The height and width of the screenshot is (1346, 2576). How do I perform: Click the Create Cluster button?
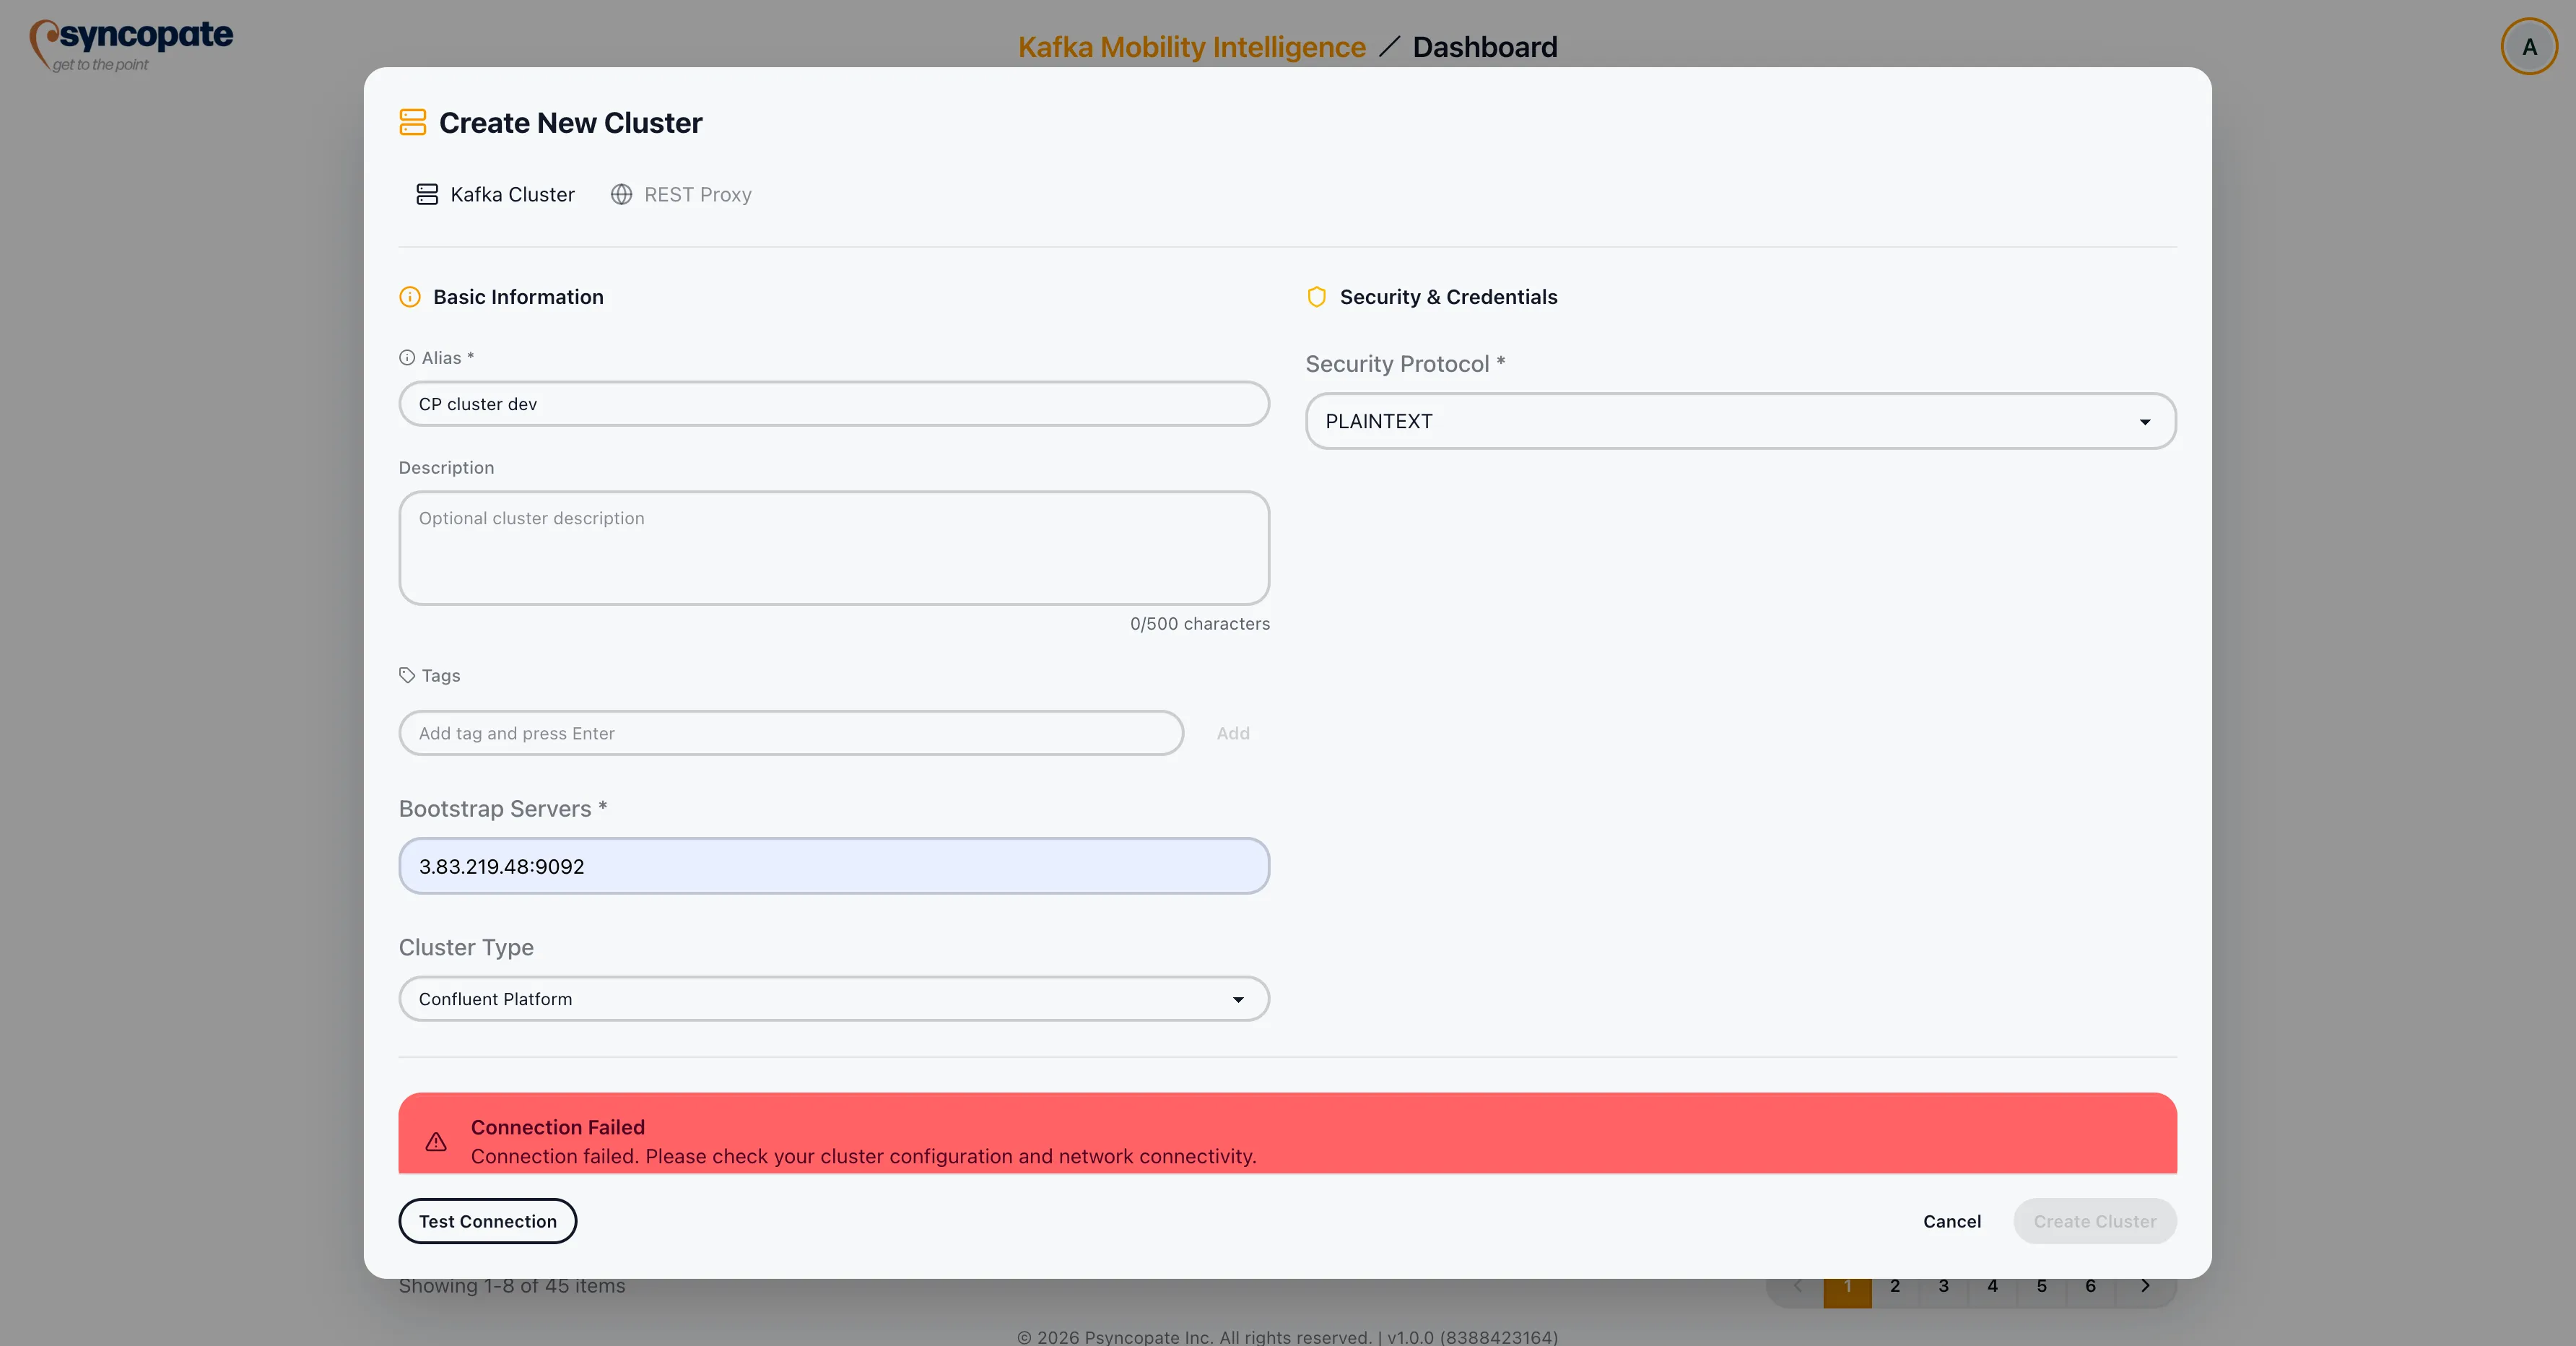click(2094, 1221)
